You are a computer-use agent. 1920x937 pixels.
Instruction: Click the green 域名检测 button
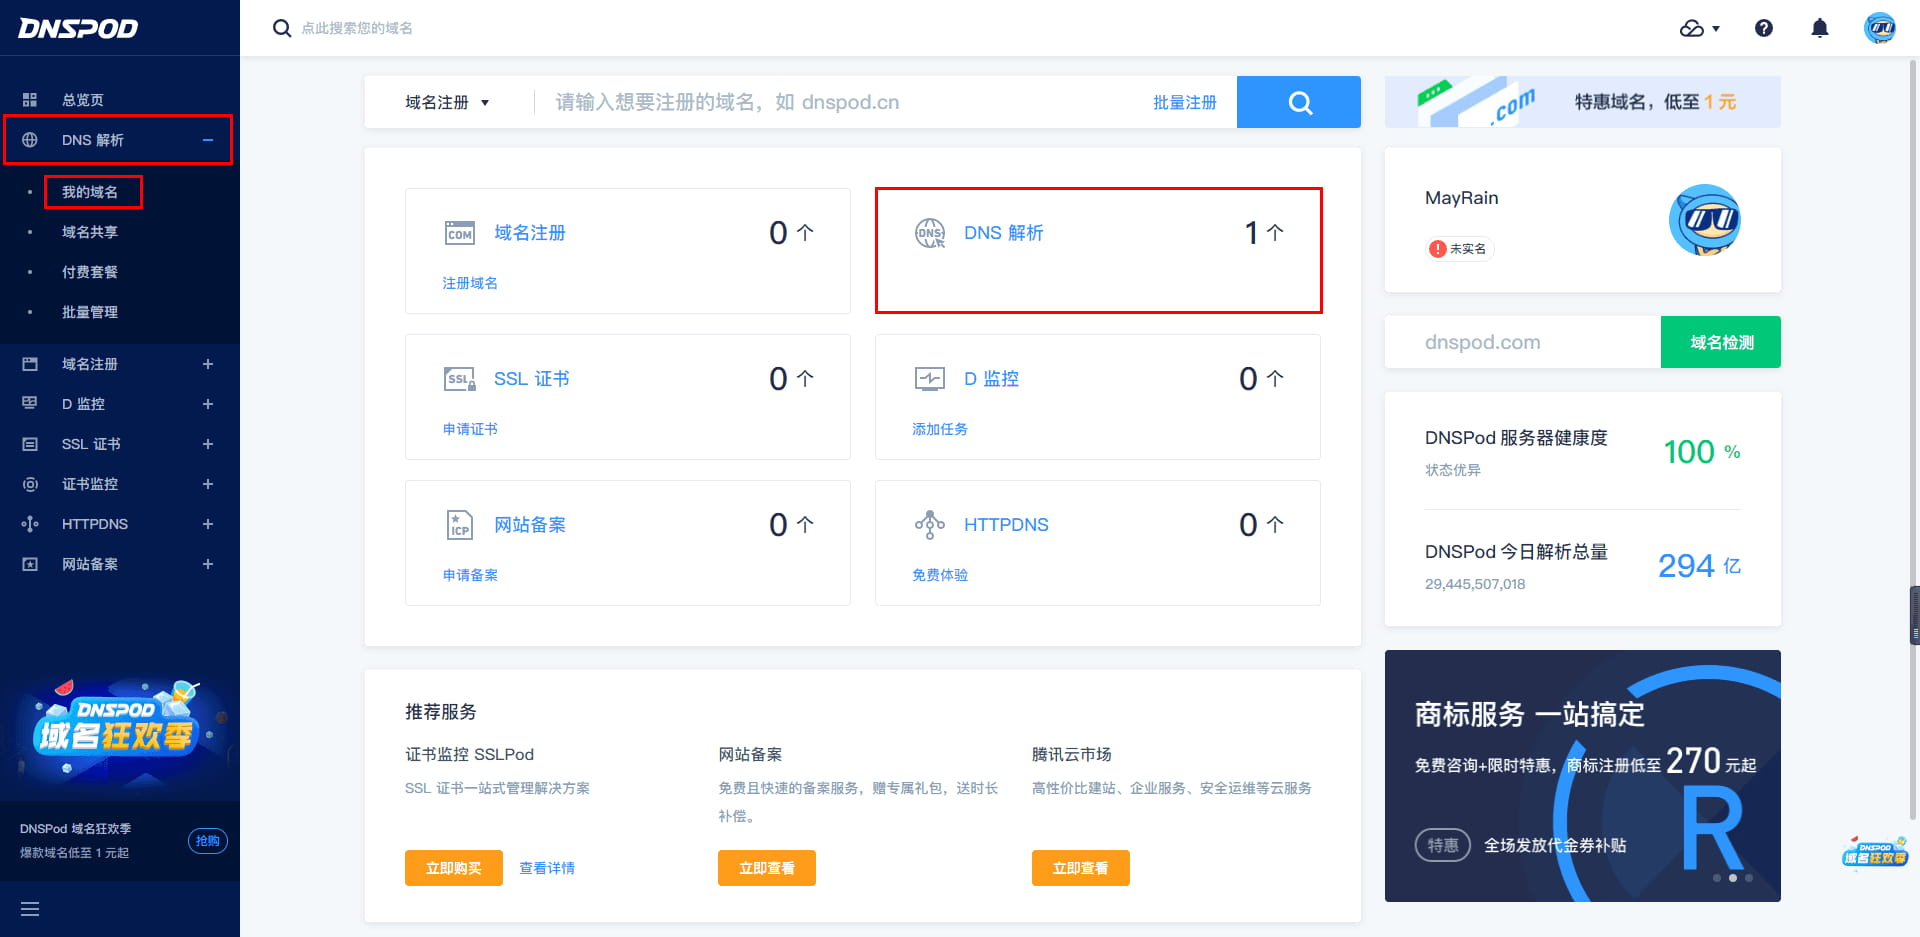[1720, 342]
